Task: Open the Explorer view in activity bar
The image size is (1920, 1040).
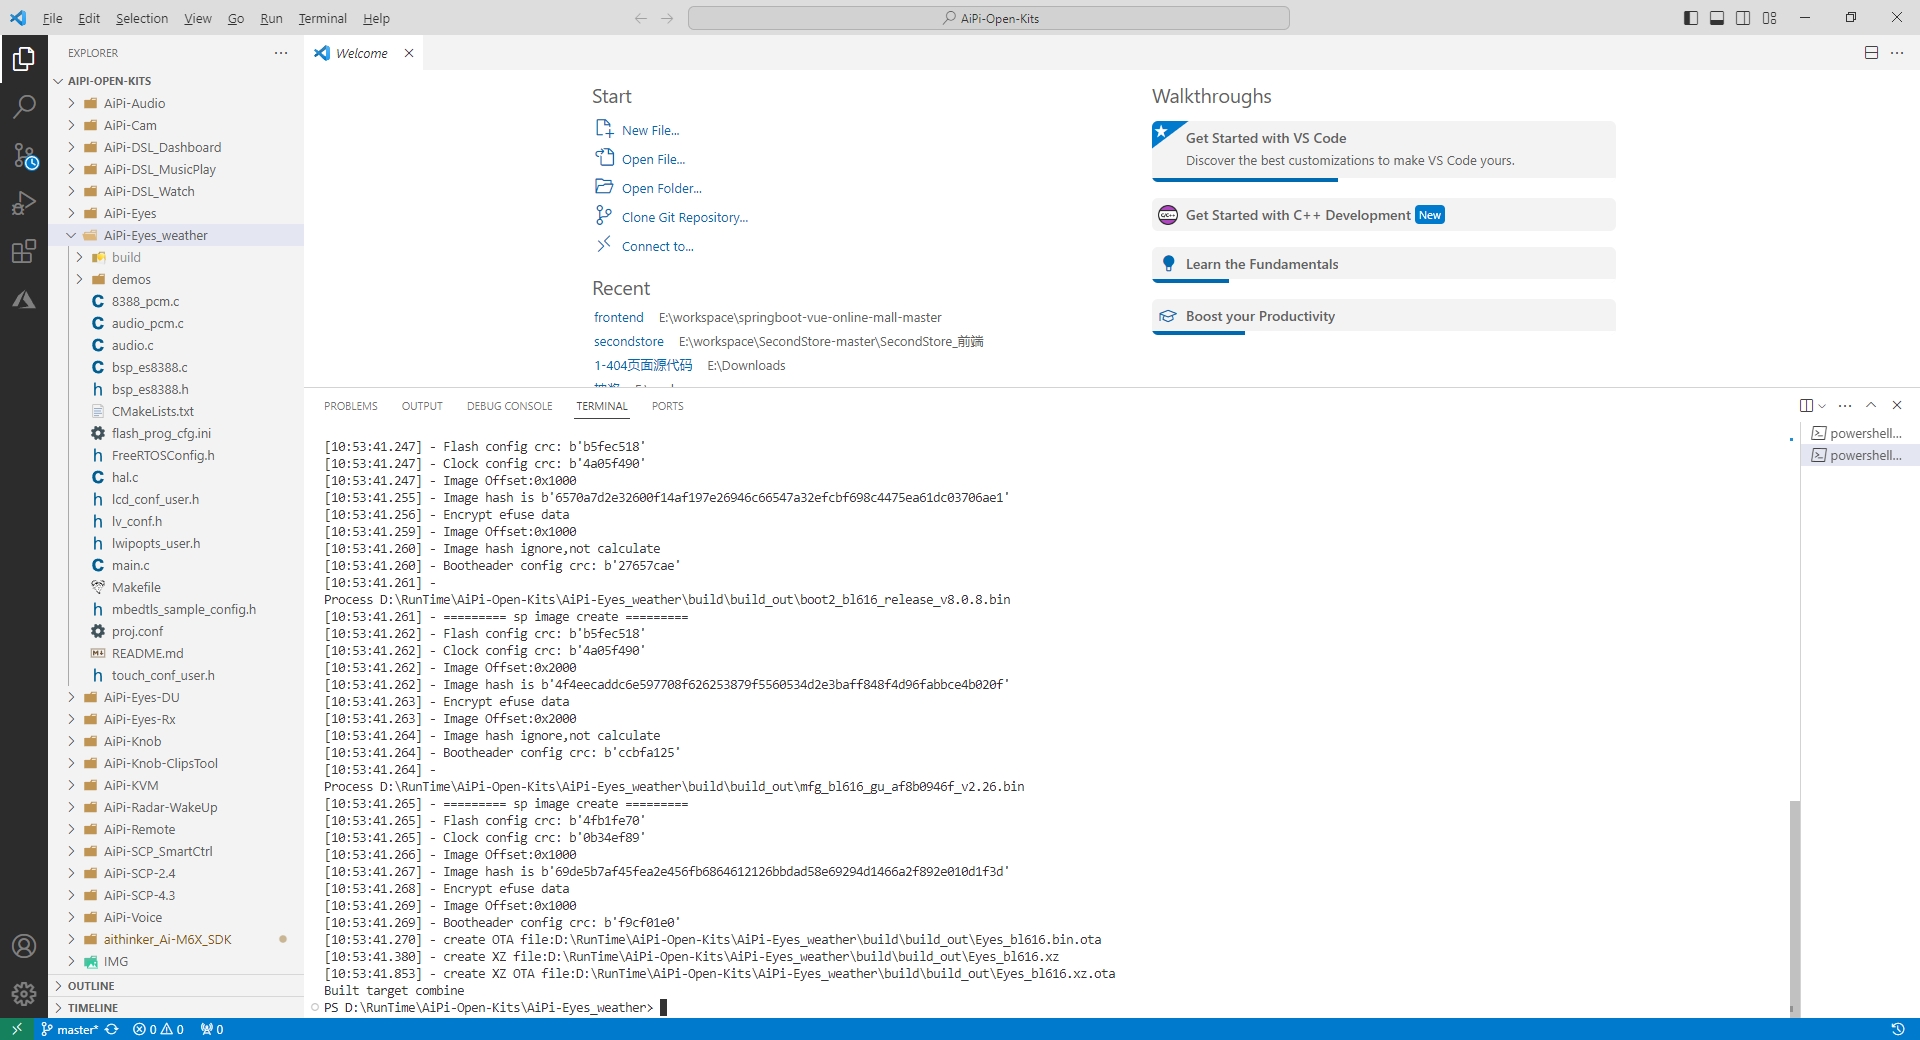Action: 24,60
